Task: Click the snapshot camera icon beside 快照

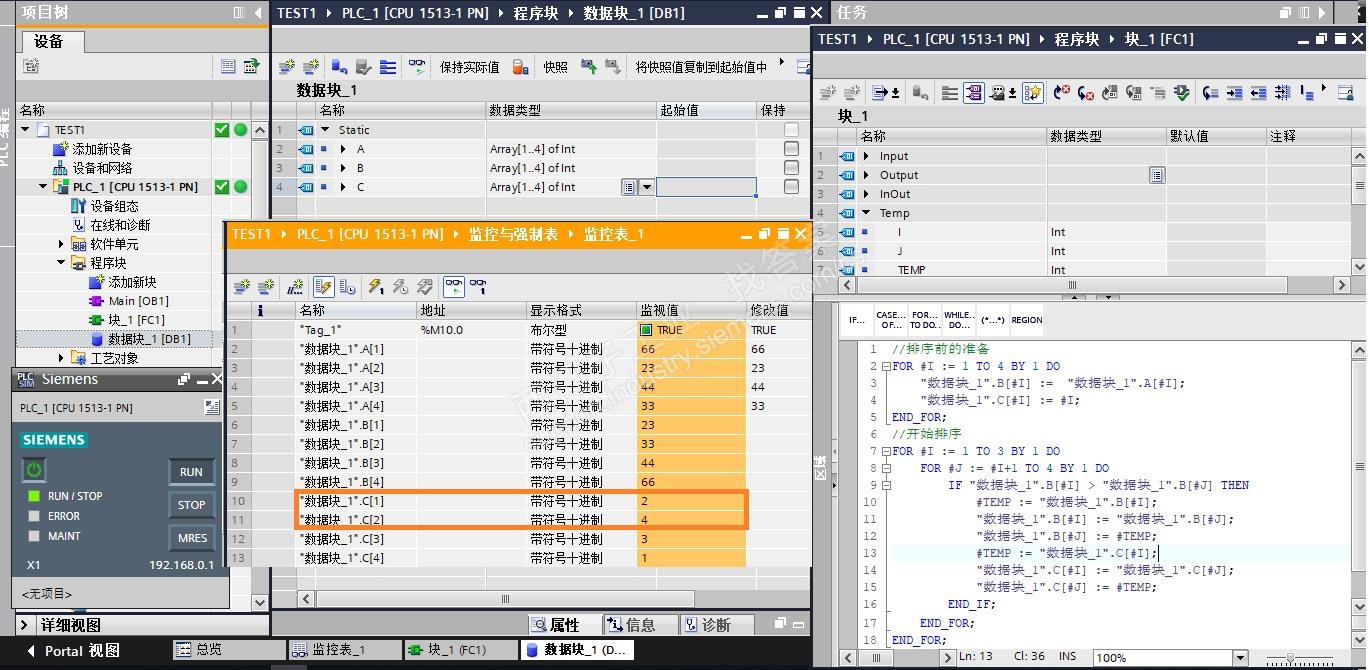Action: (x=588, y=67)
